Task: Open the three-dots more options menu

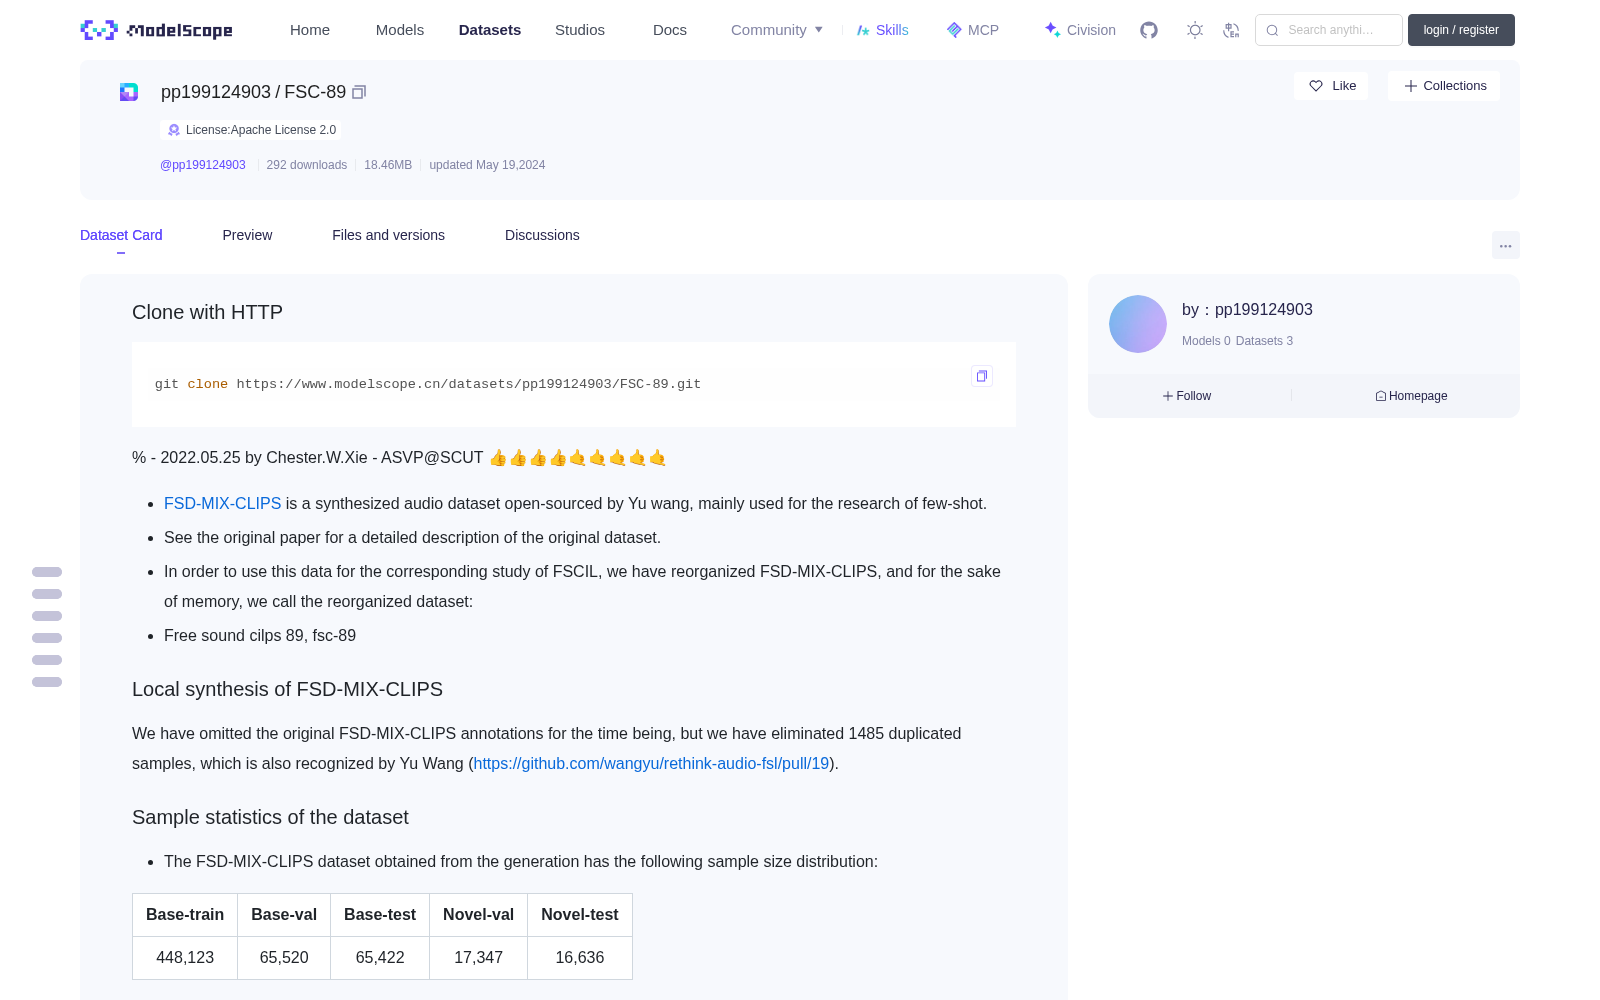Action: point(1505,245)
